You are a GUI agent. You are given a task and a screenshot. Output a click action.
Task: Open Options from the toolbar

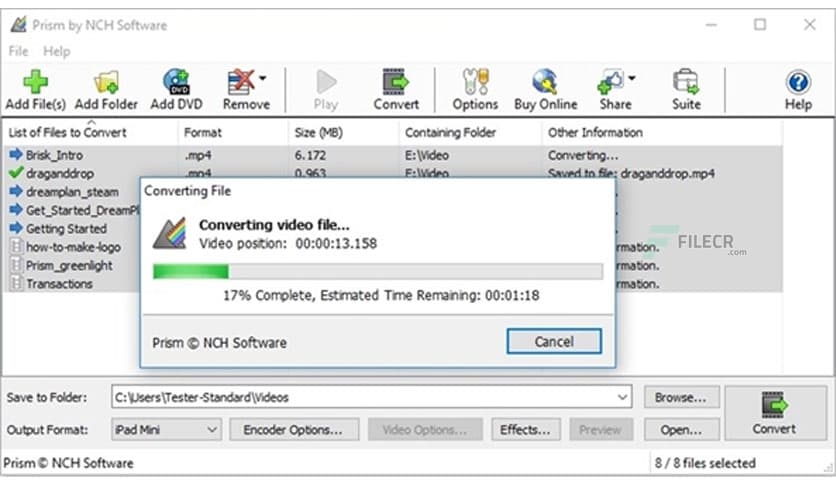coord(475,90)
